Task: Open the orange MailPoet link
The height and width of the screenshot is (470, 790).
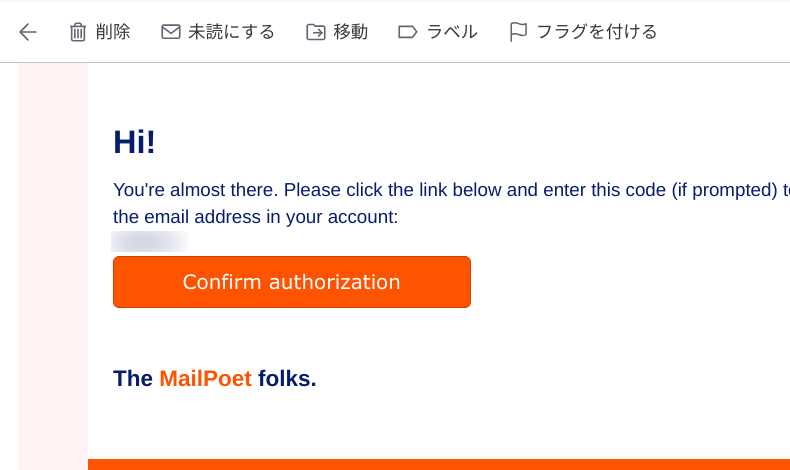Action: pos(206,378)
